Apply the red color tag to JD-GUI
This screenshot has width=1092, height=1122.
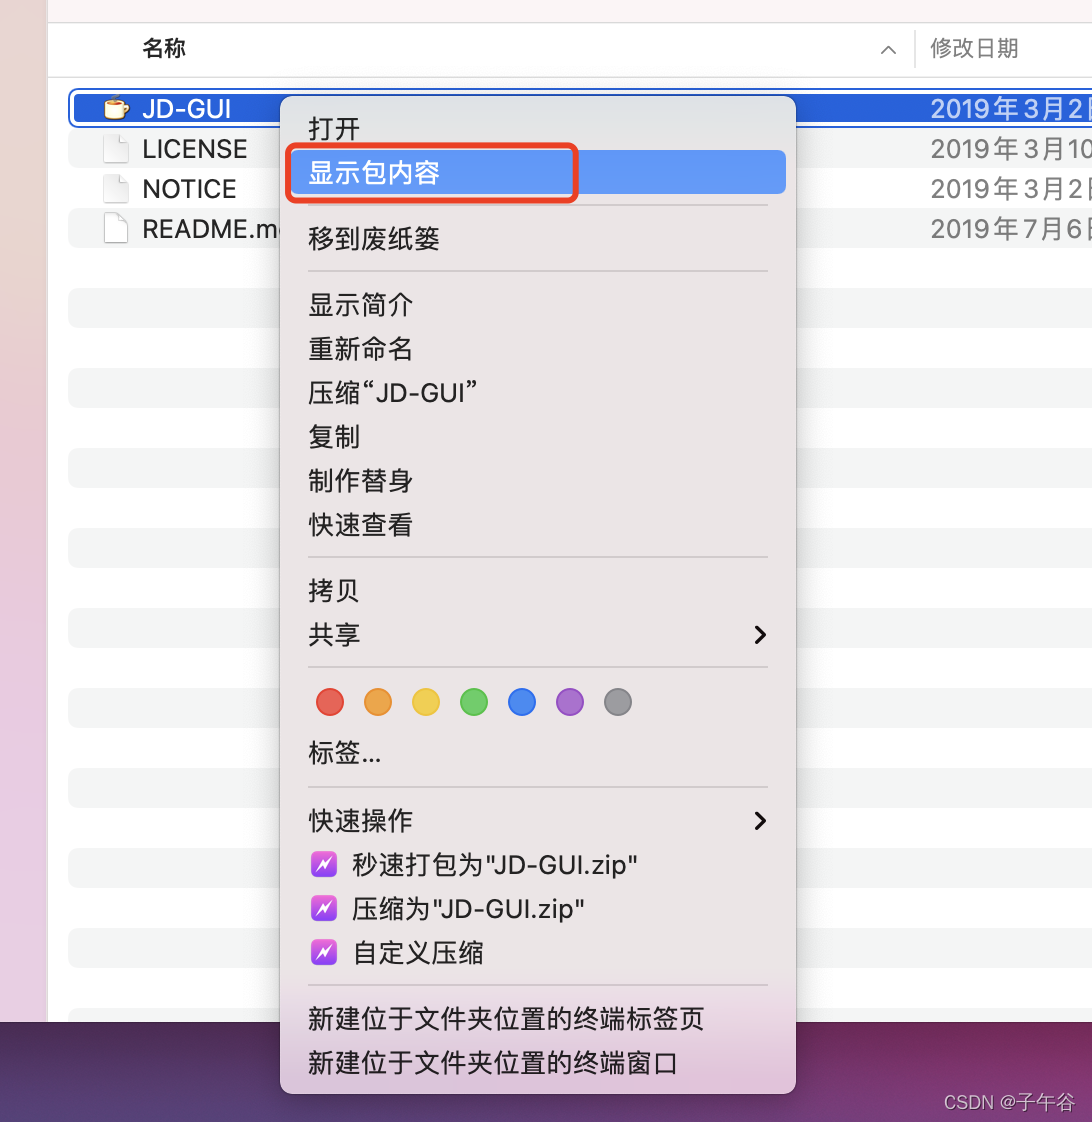tap(329, 702)
